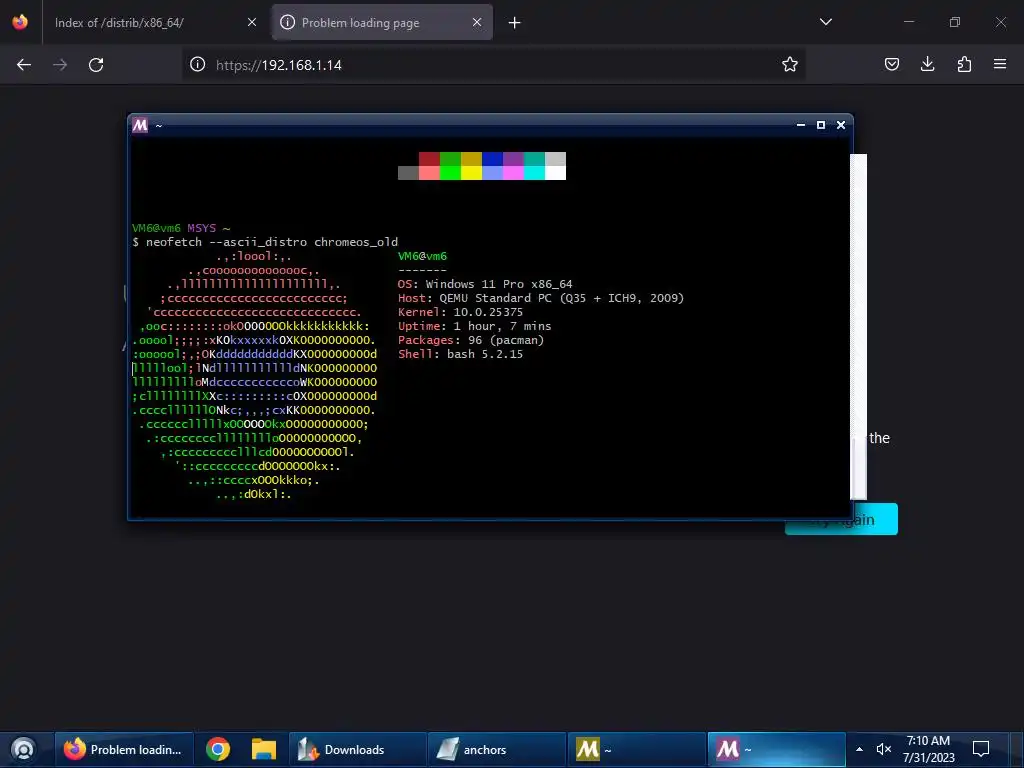
Task: Go back to the previous page in Firefox
Action: point(24,65)
